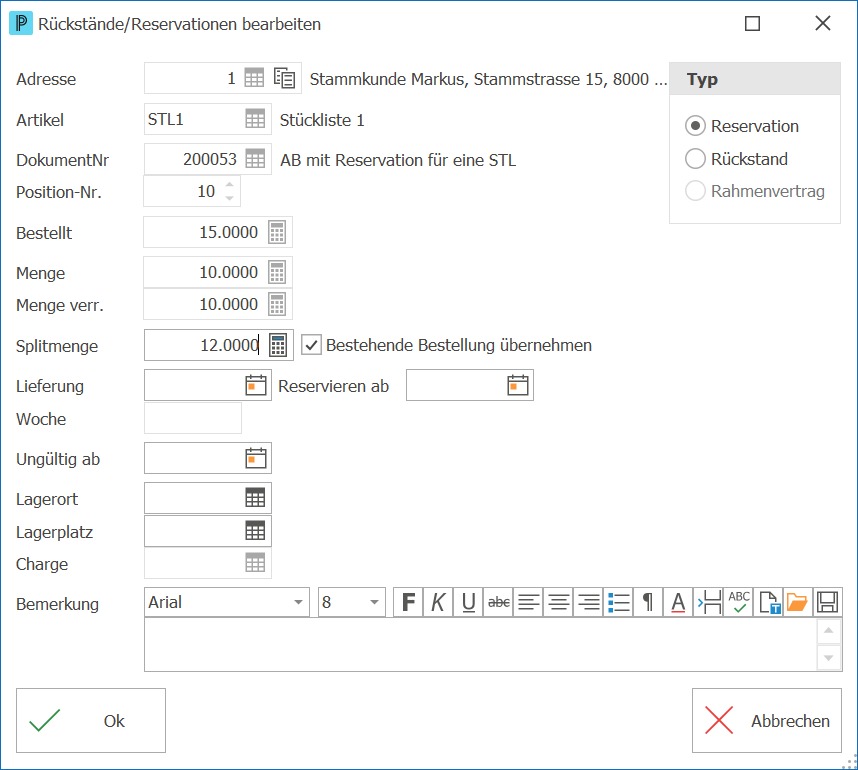The image size is (858, 770).
Task: Open calculator for Menge verr. field
Action: (x=277, y=304)
